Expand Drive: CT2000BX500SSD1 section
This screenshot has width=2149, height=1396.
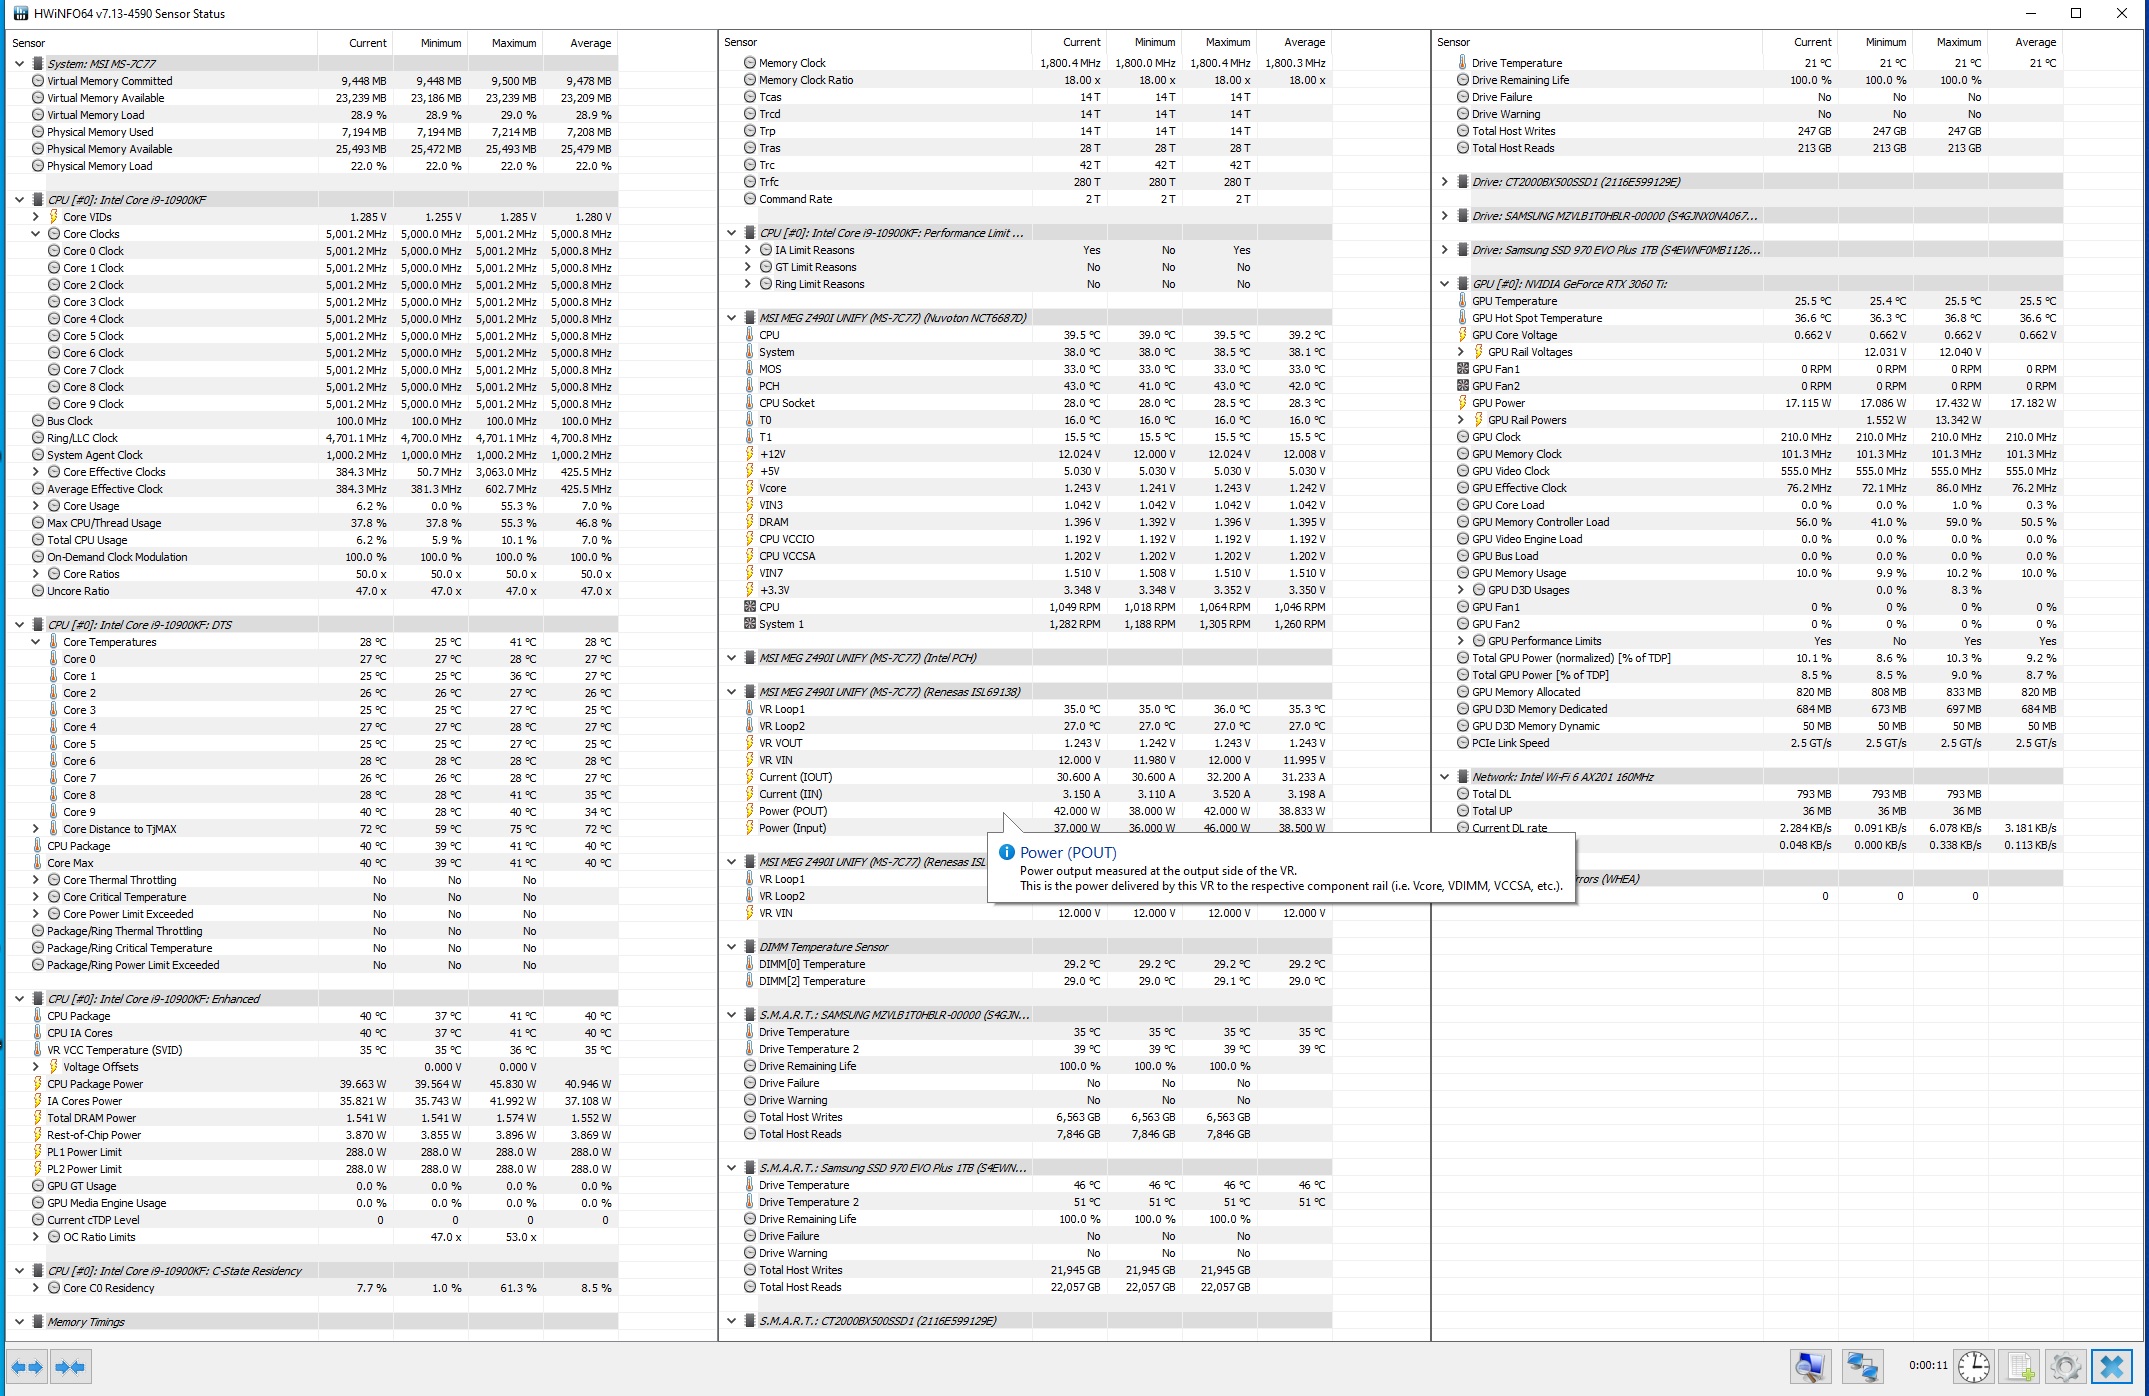[1445, 182]
